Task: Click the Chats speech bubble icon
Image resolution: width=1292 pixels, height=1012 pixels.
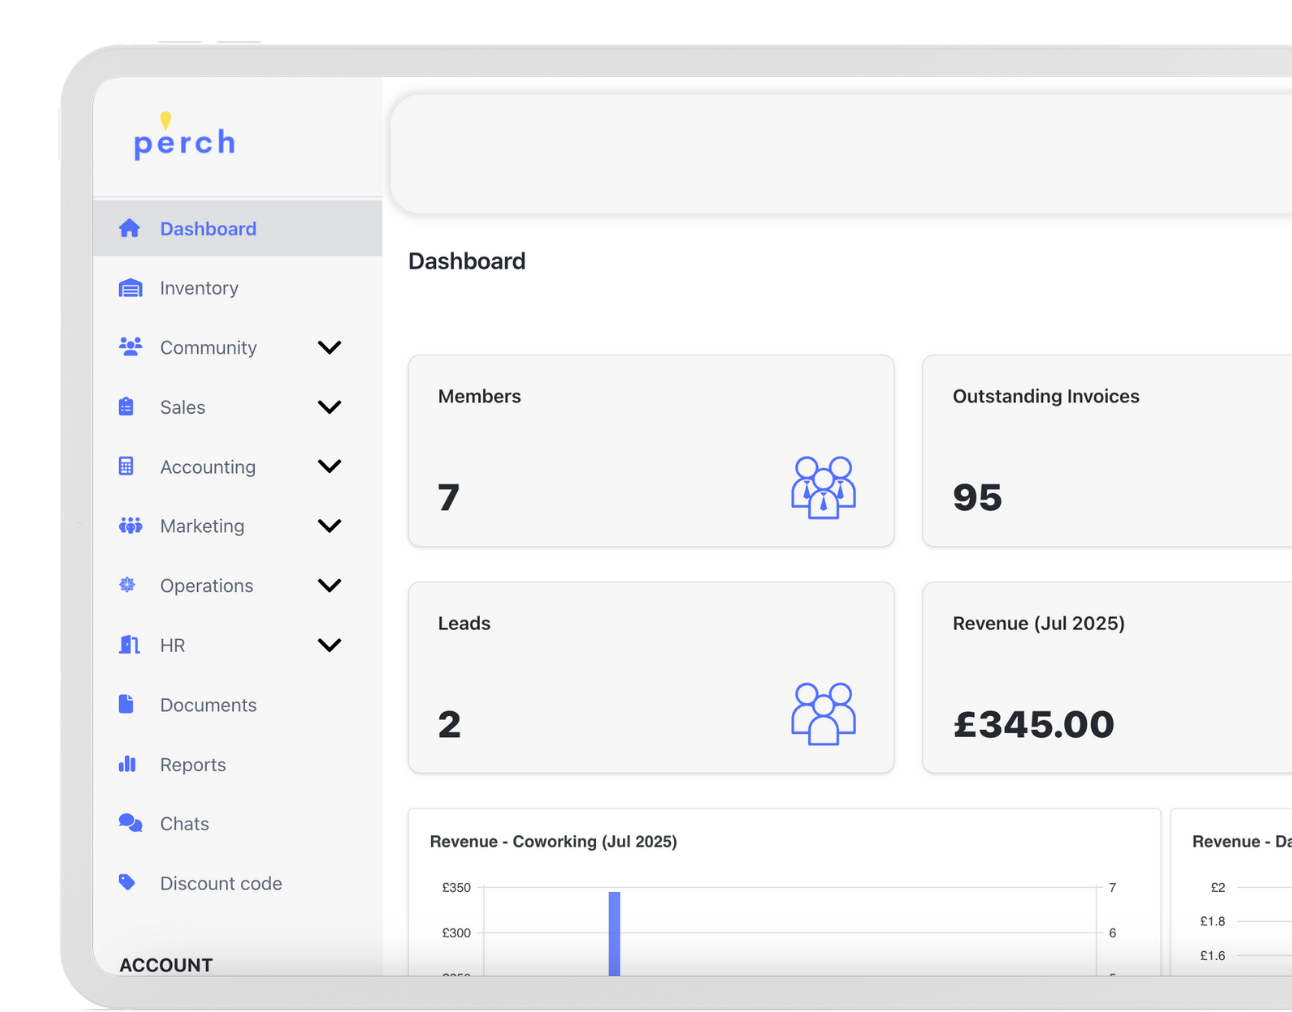Action: pos(130,823)
